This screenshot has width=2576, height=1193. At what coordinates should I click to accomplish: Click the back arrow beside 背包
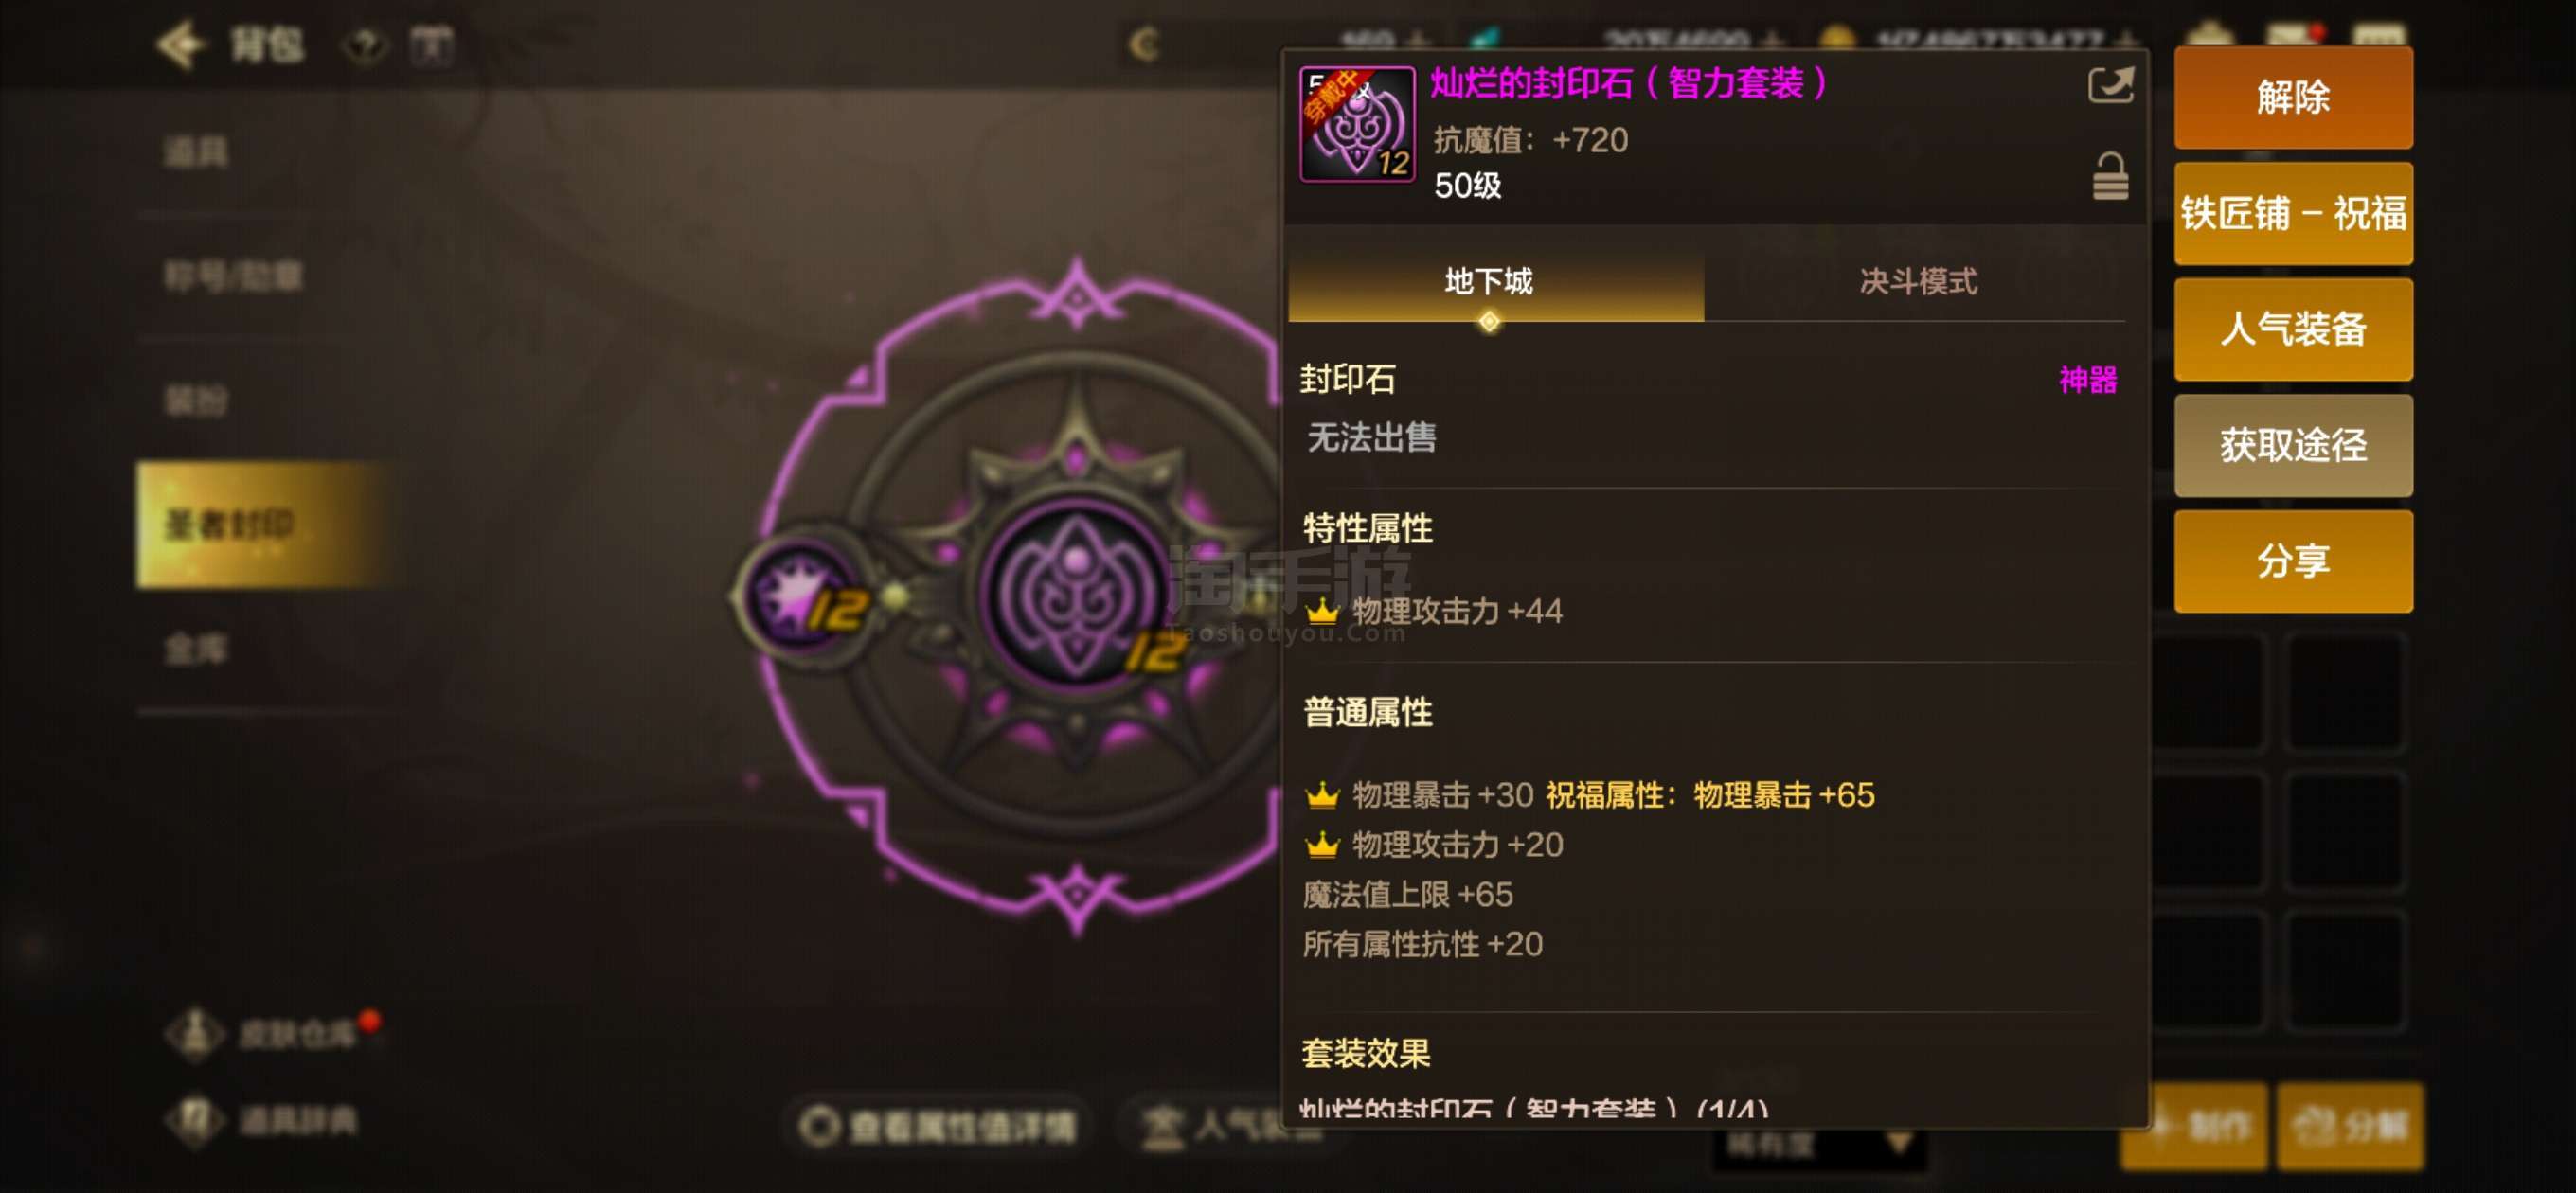tap(180, 44)
